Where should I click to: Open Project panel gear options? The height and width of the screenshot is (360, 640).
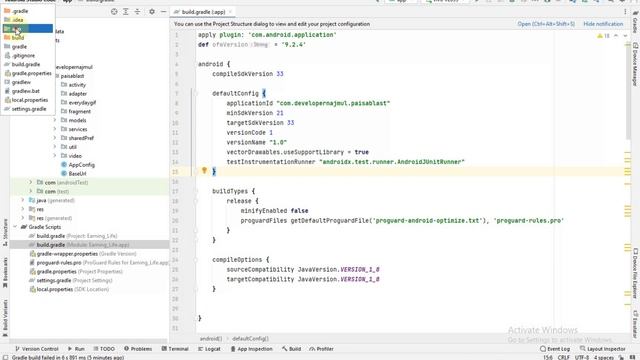click(152, 12)
